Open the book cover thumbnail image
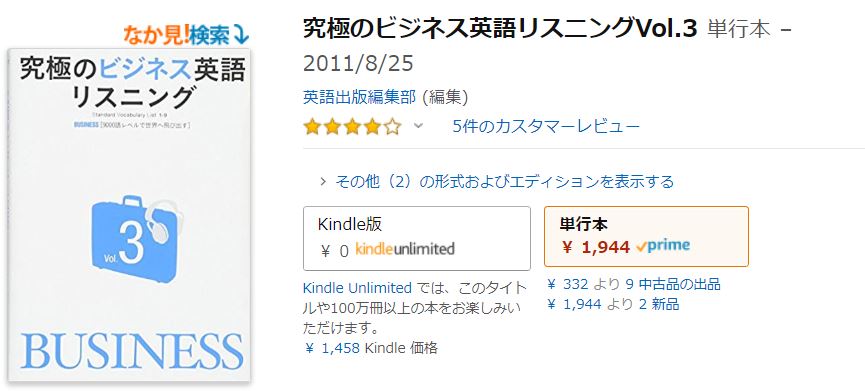 click(130, 215)
